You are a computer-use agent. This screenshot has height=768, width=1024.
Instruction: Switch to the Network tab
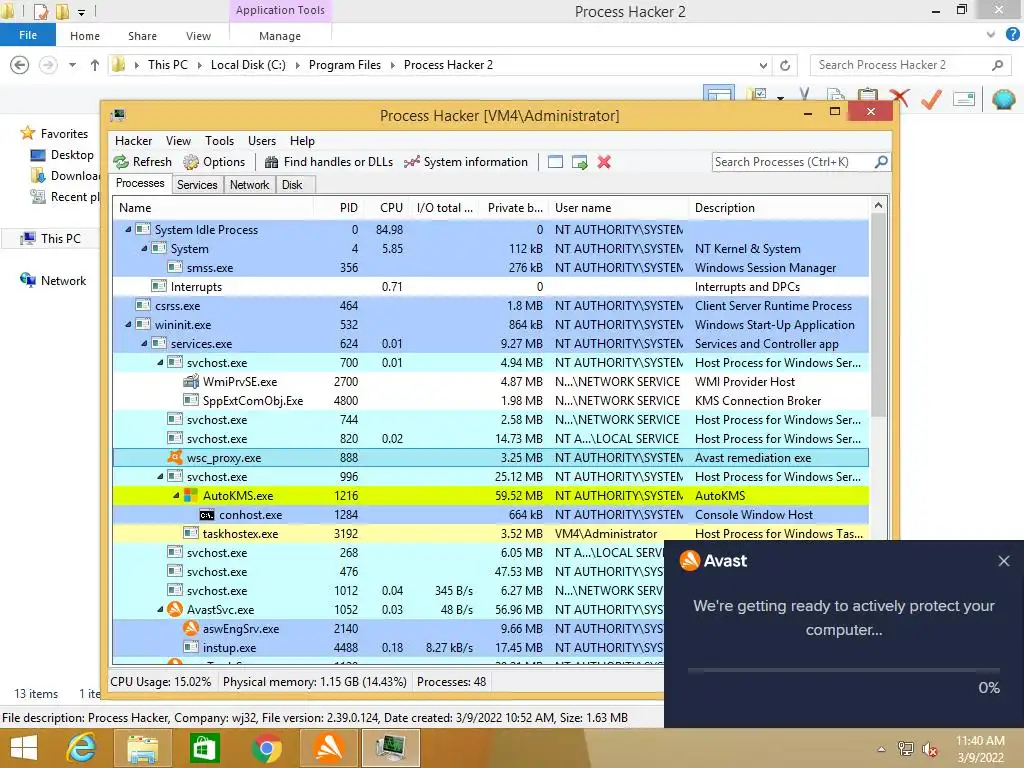(x=249, y=185)
